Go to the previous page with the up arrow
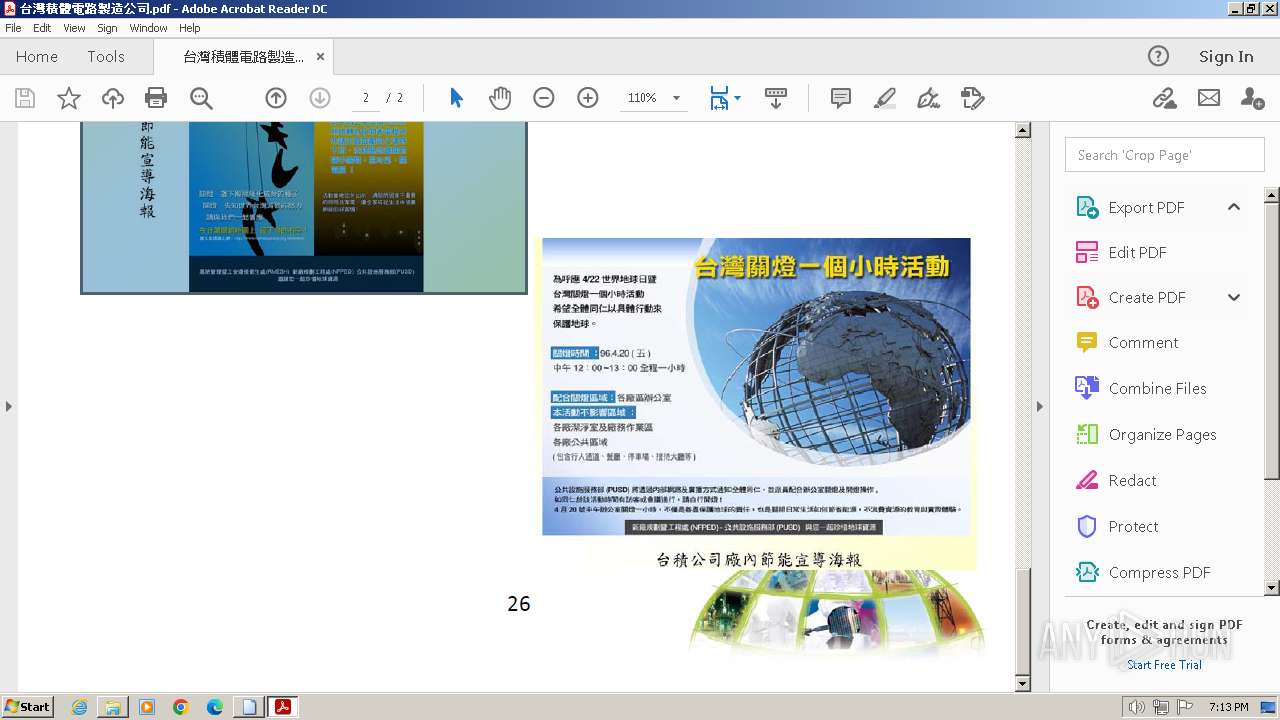The width and height of the screenshot is (1280, 720). (276, 98)
